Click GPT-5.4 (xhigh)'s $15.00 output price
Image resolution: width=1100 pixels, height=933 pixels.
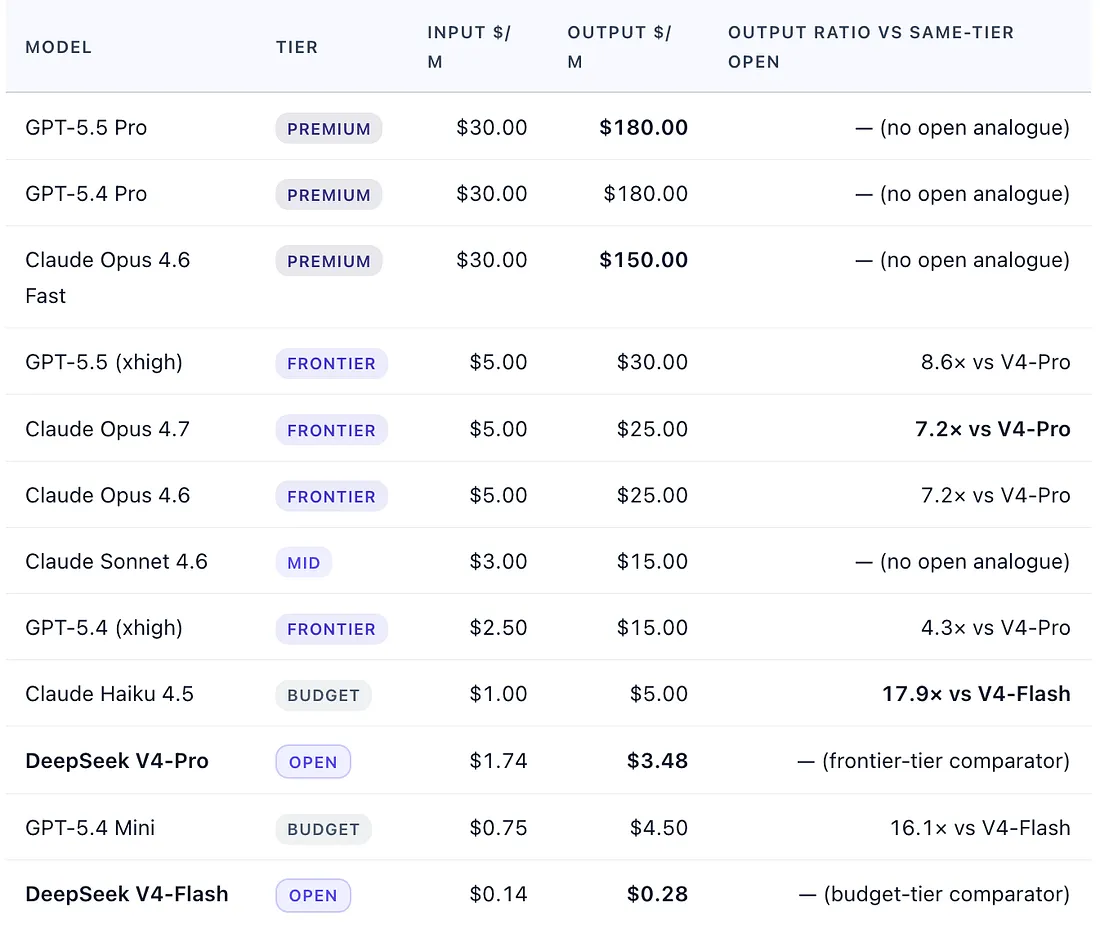[652, 627]
